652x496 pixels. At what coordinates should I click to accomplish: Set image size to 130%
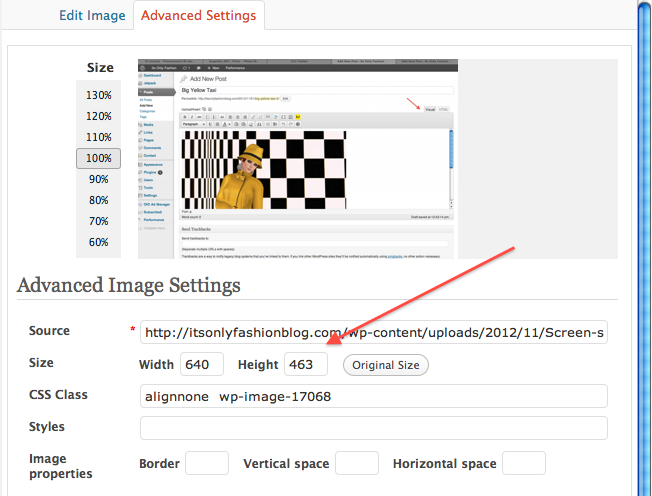(x=98, y=95)
